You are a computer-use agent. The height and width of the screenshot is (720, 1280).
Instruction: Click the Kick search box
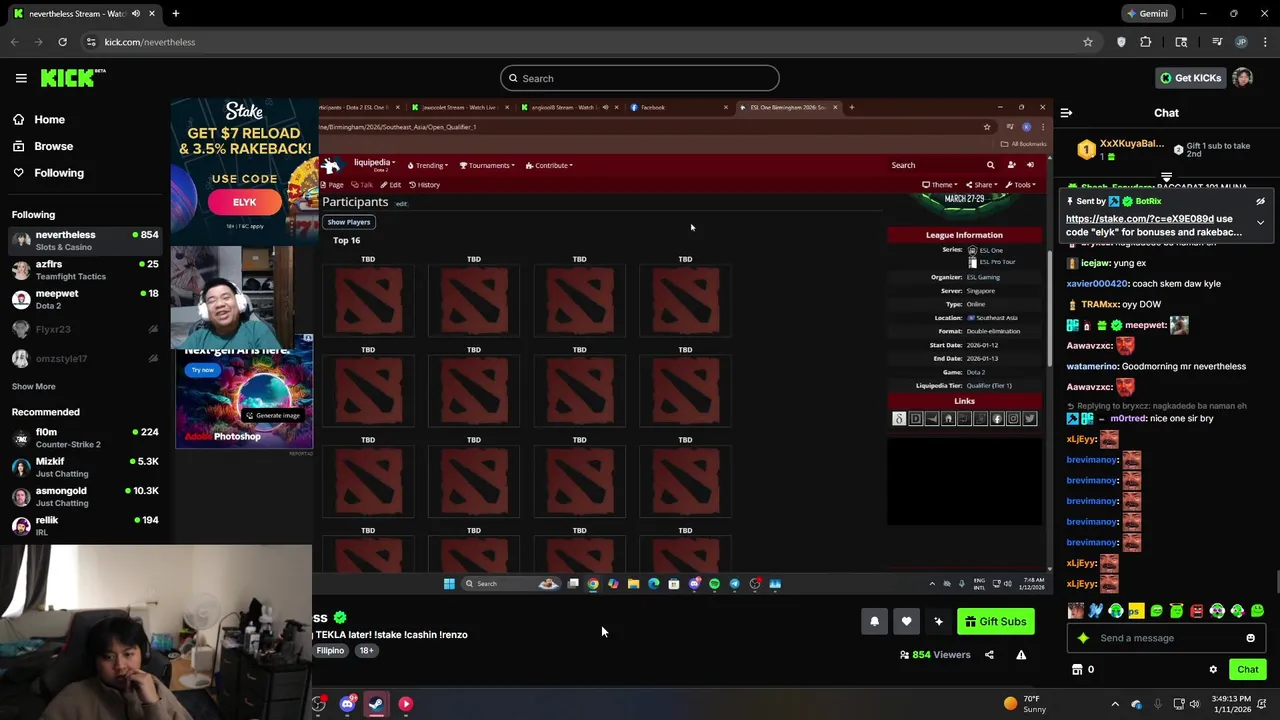coord(640,78)
